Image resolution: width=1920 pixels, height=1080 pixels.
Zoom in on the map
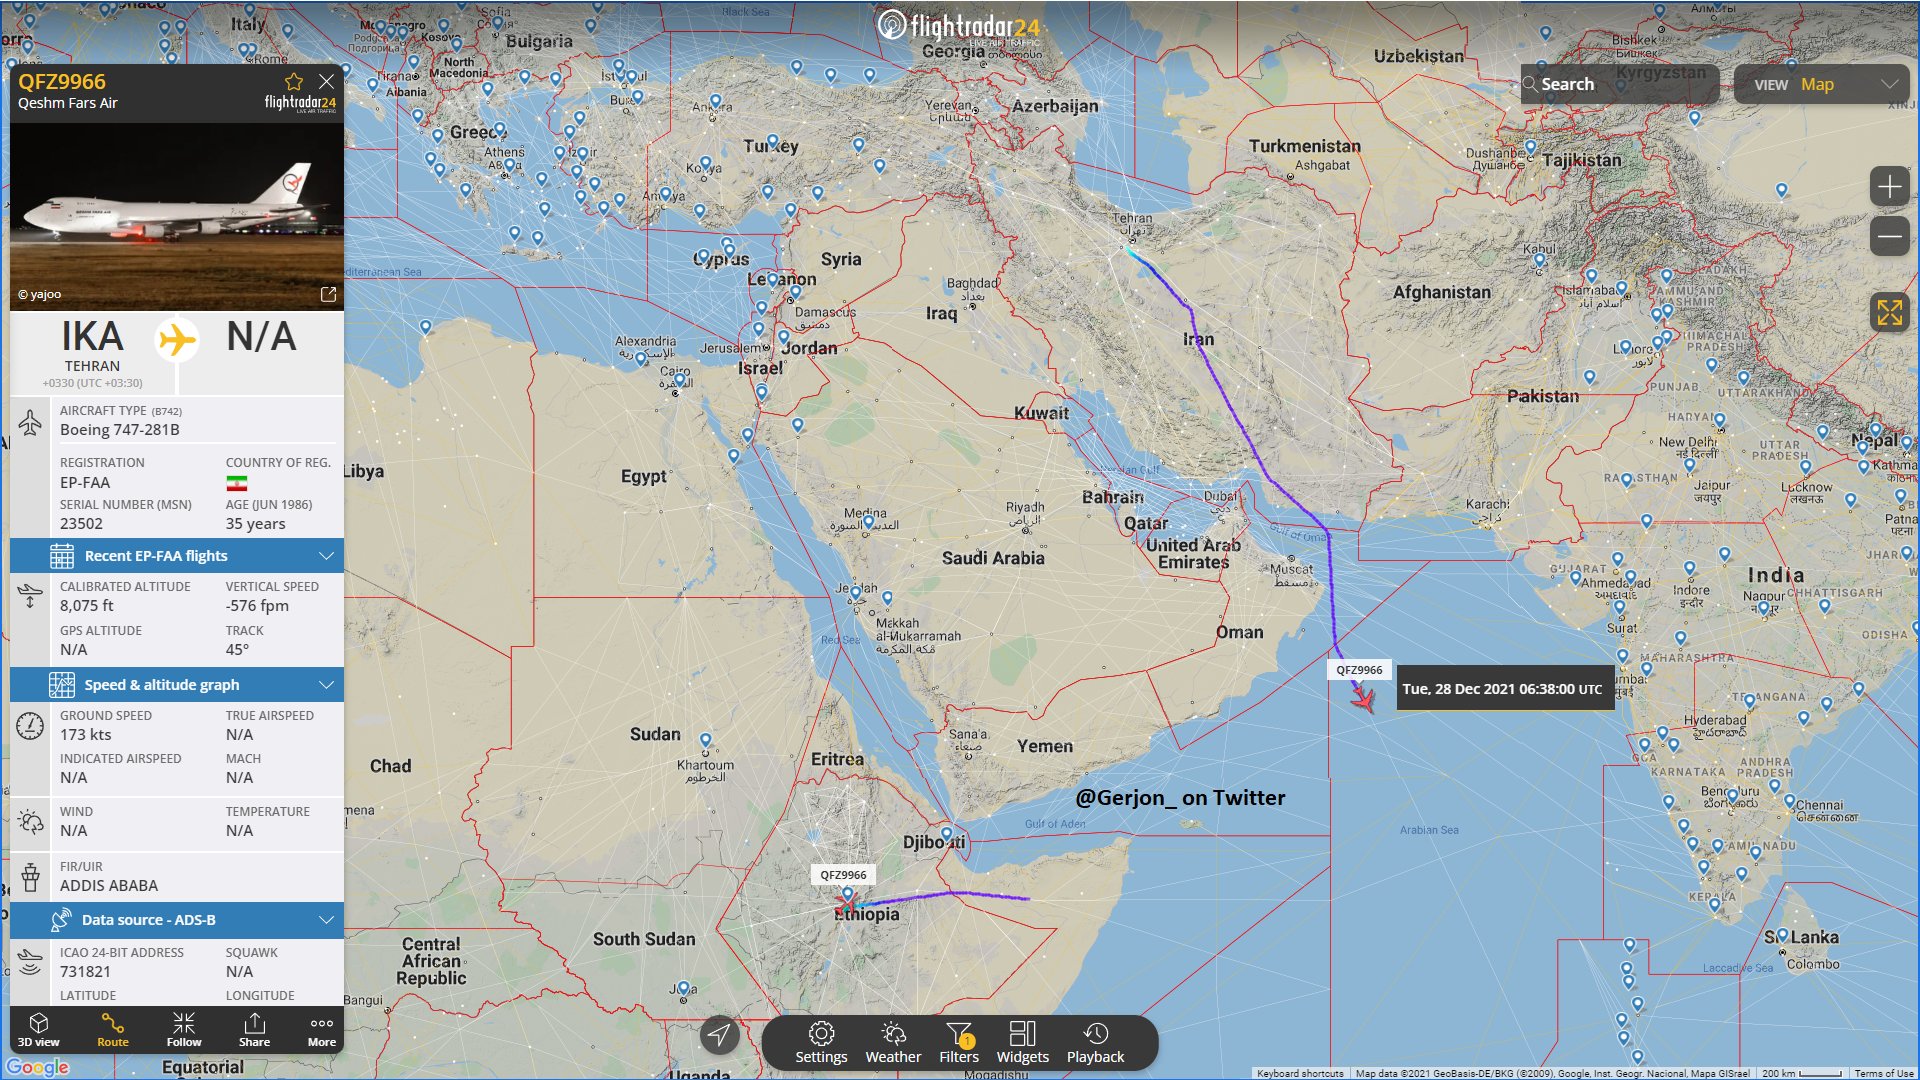(1889, 187)
